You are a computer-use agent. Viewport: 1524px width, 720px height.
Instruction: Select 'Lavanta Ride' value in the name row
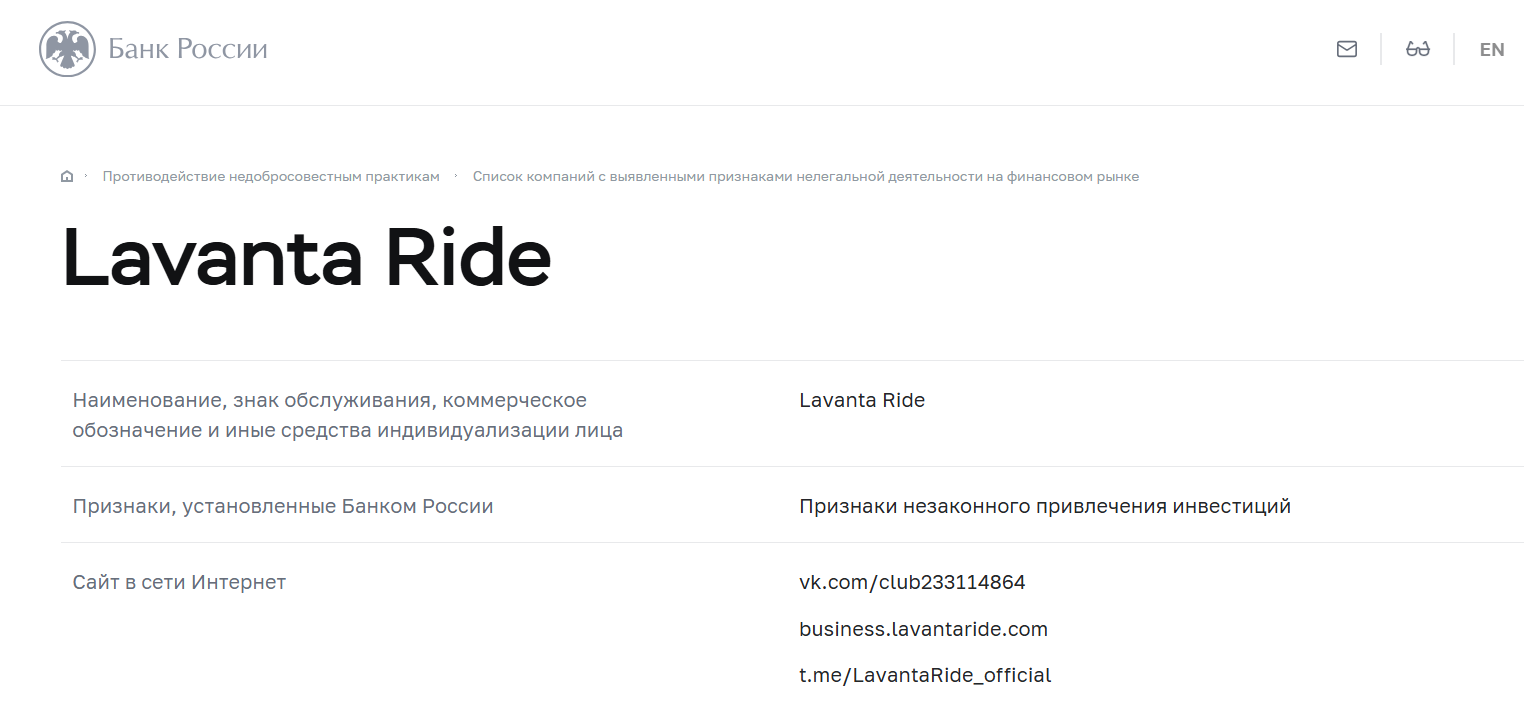862,401
